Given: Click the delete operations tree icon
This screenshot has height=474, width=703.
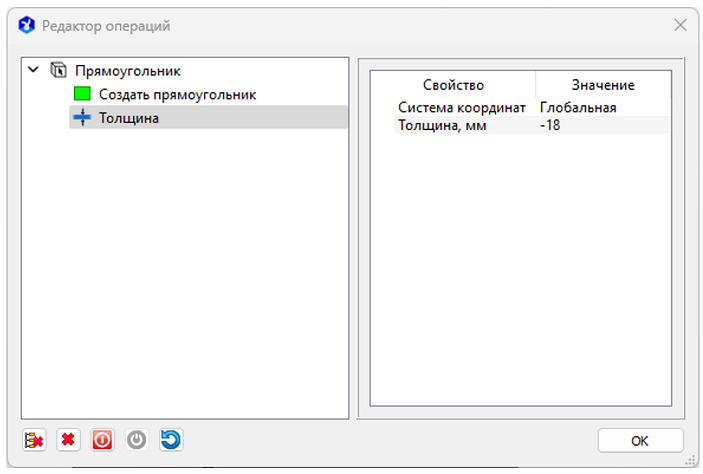Looking at the screenshot, I should pos(34,440).
